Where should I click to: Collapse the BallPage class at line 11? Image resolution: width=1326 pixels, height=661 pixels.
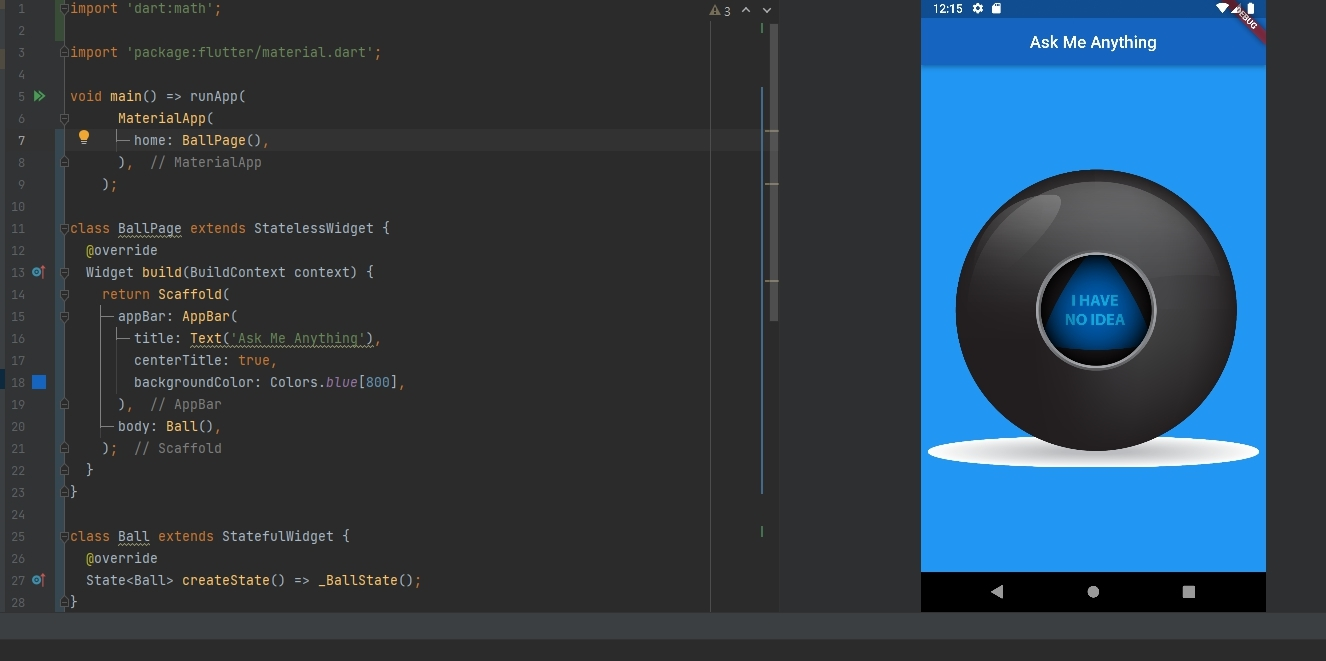tap(64, 228)
